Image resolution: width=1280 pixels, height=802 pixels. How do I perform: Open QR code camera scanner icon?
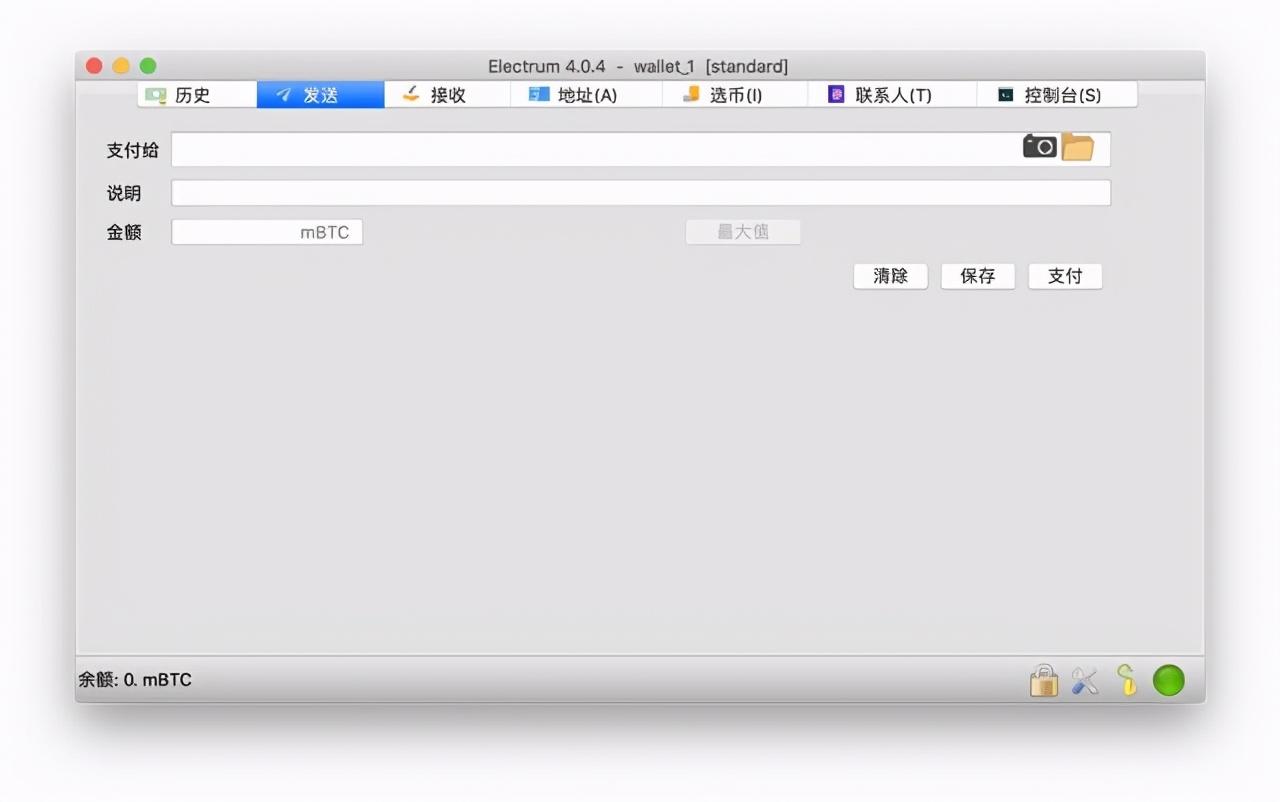click(x=1039, y=147)
